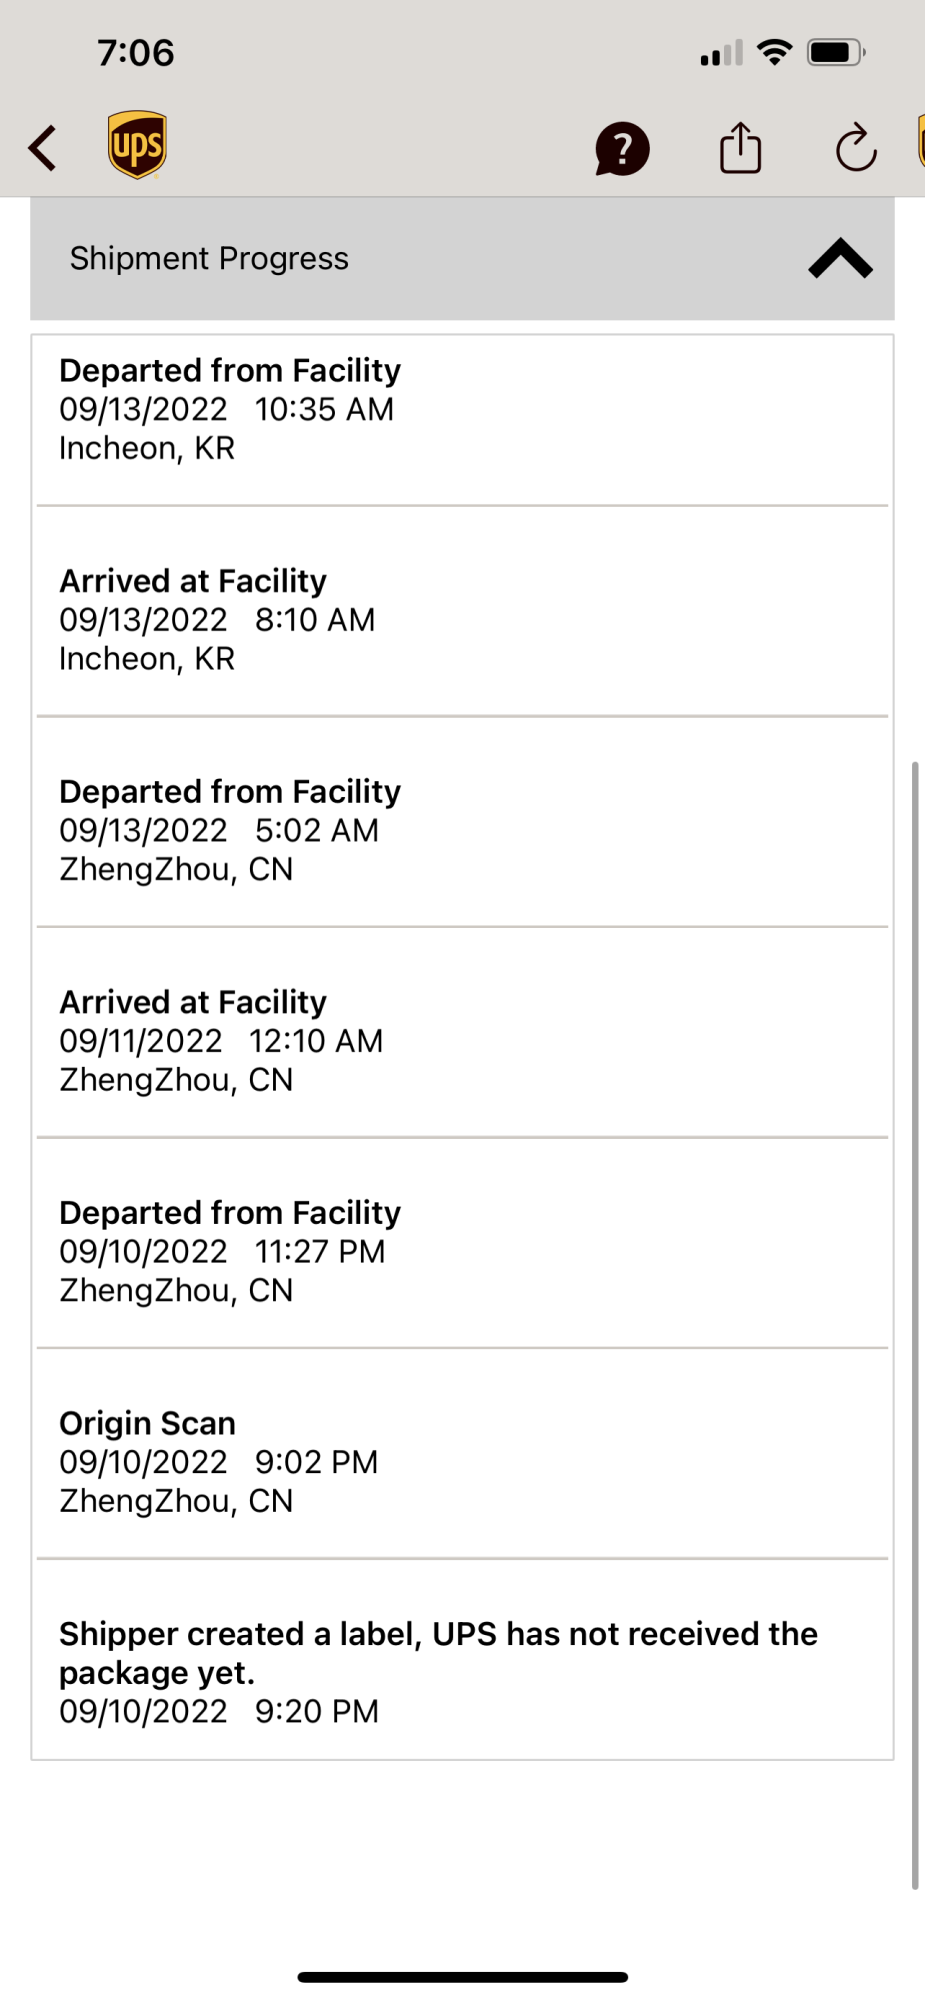Open the help chat question icon
Screen dimensions: 925x2000
pyautogui.click(x=622, y=149)
